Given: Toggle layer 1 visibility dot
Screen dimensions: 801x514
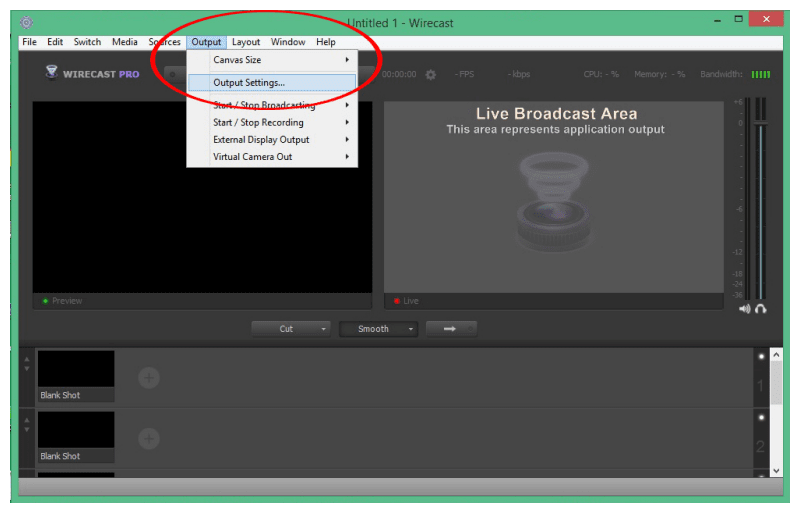Looking at the screenshot, I should click(x=761, y=357).
